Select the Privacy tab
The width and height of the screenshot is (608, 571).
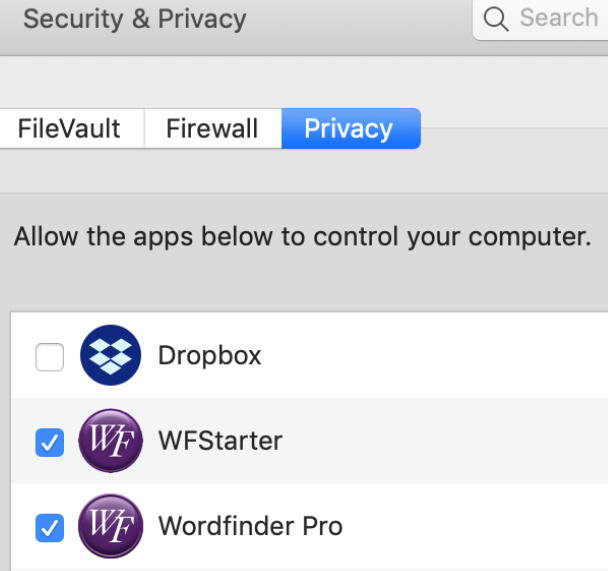click(351, 128)
